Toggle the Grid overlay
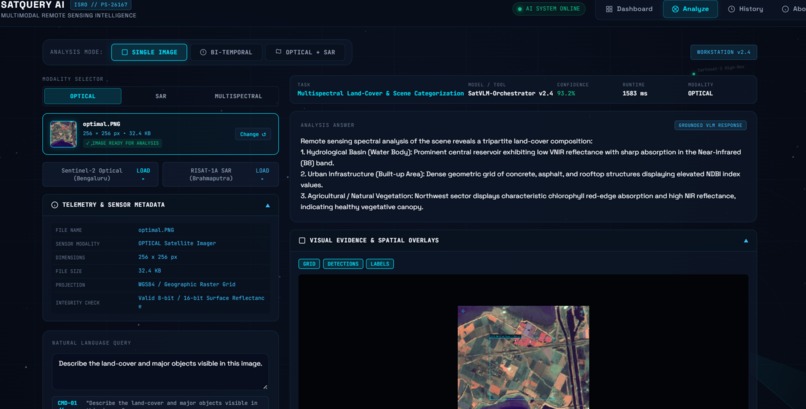Screen dimensions: 806x409 (x=309, y=264)
